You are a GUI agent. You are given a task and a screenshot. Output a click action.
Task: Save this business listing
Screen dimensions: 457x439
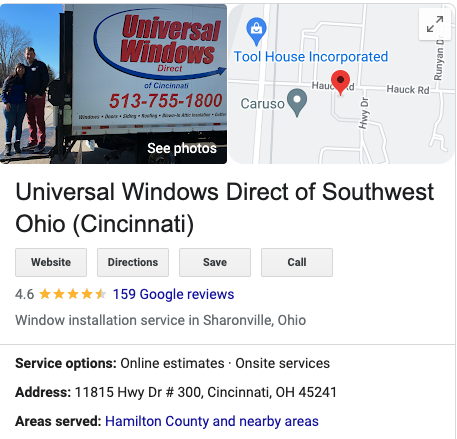coord(215,262)
